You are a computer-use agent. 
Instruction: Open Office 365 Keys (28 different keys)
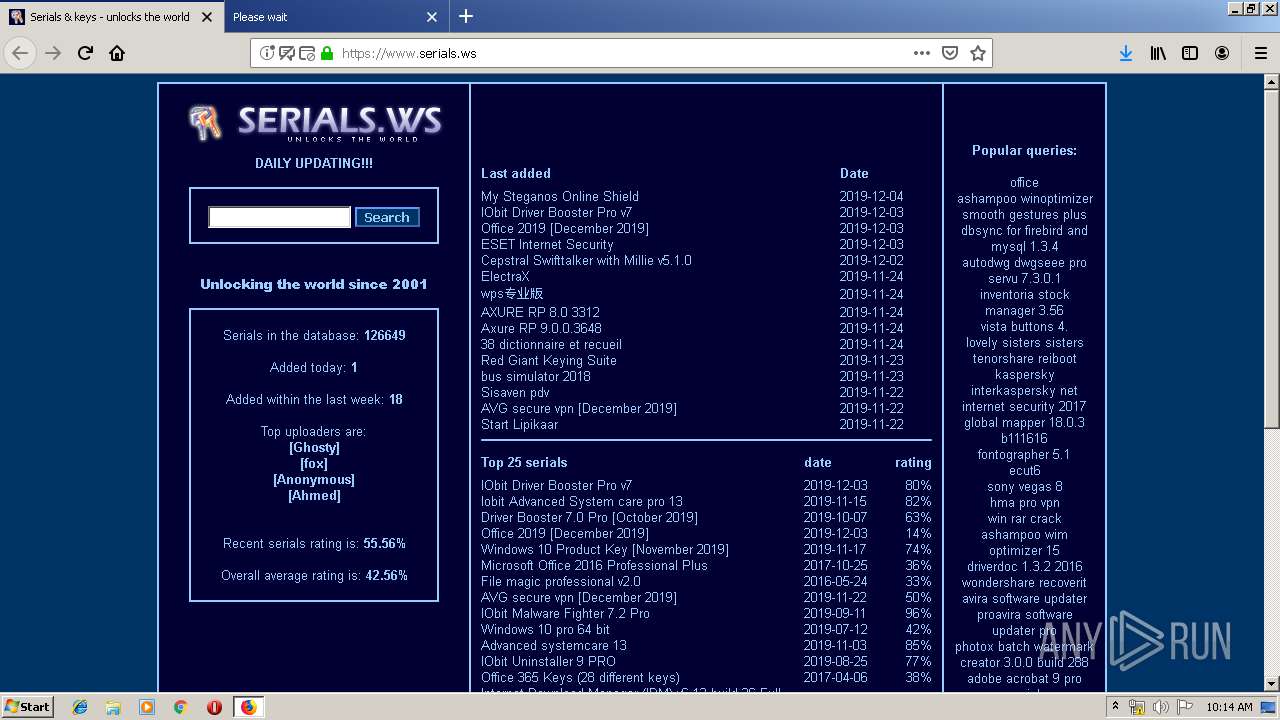580,677
